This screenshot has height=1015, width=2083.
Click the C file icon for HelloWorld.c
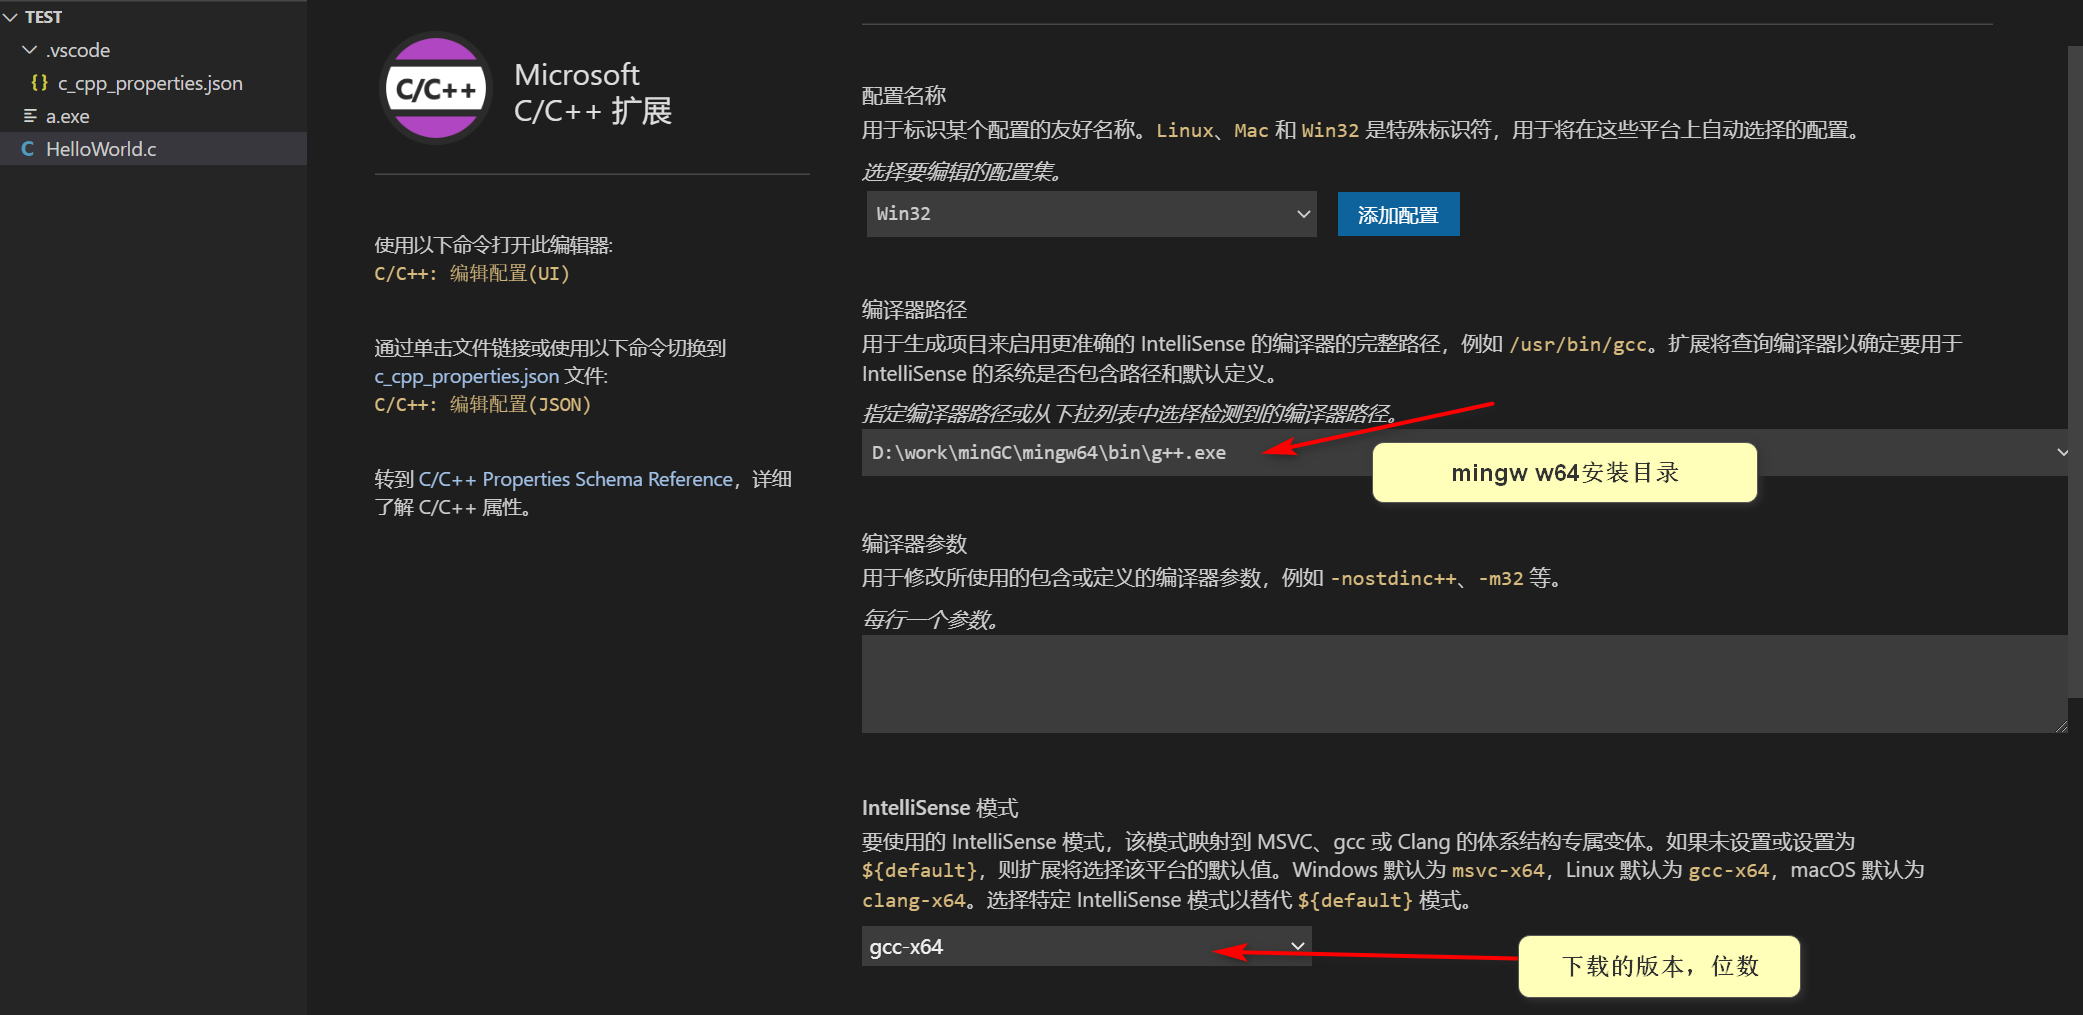(28, 149)
